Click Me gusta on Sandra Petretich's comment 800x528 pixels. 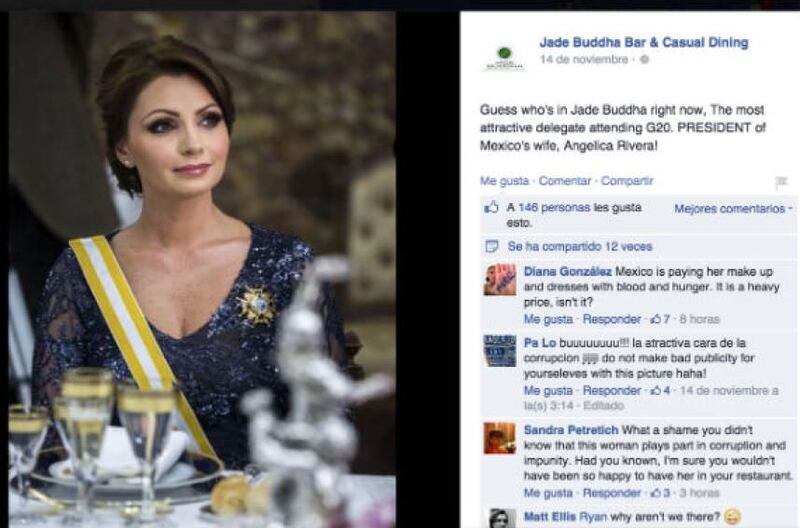pos(548,493)
